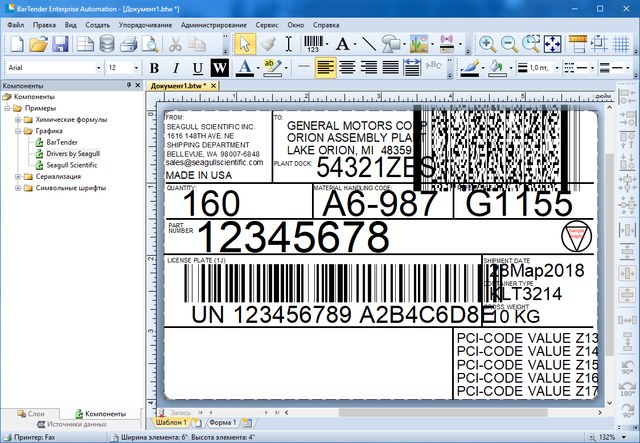Set fill color with paint bucket
640x443 pixels.
497,68
